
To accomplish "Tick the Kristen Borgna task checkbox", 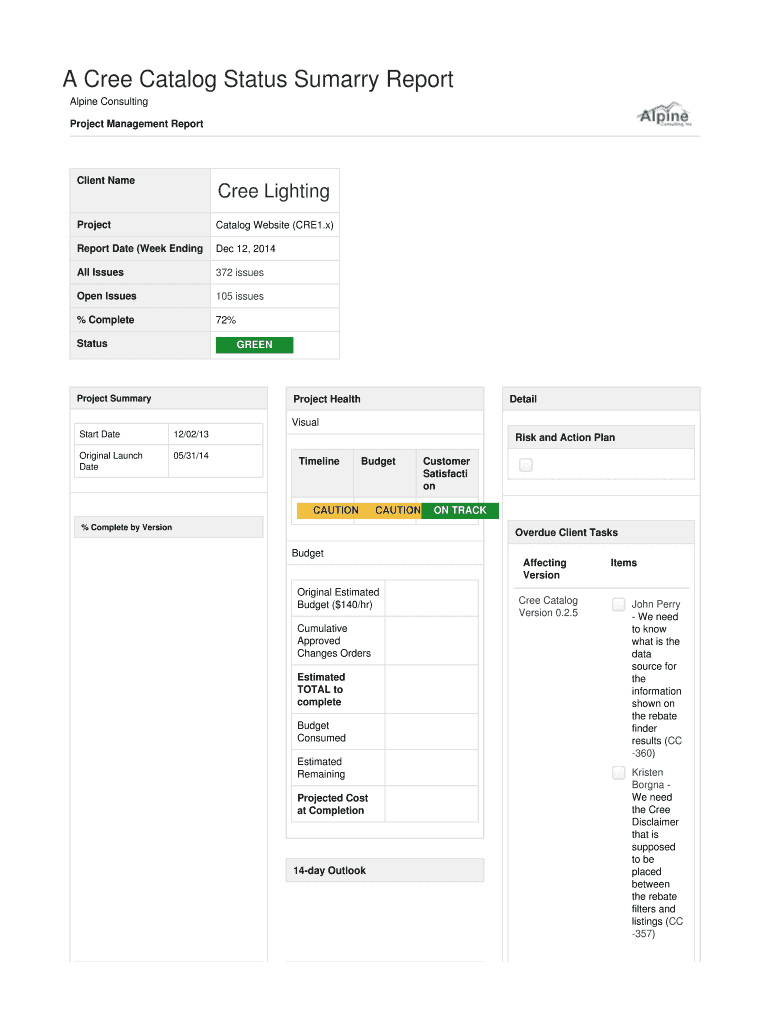I will 619,772.
